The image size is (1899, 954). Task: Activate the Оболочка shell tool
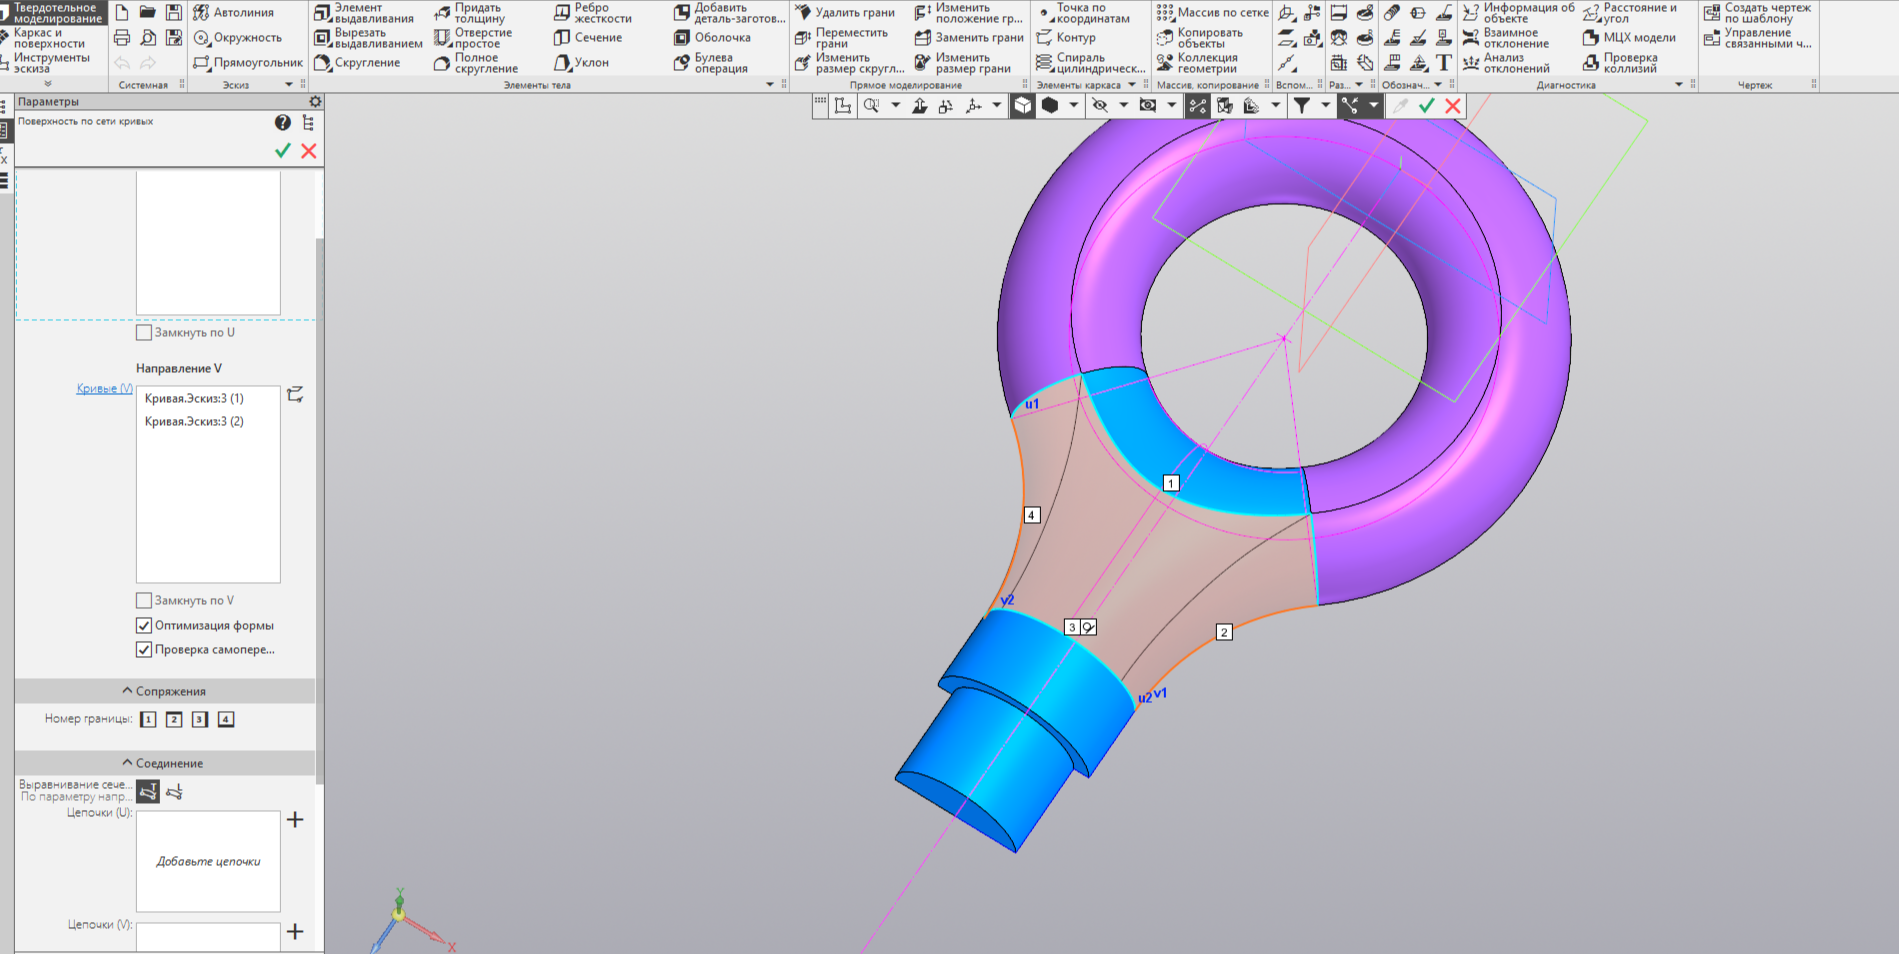712,38
